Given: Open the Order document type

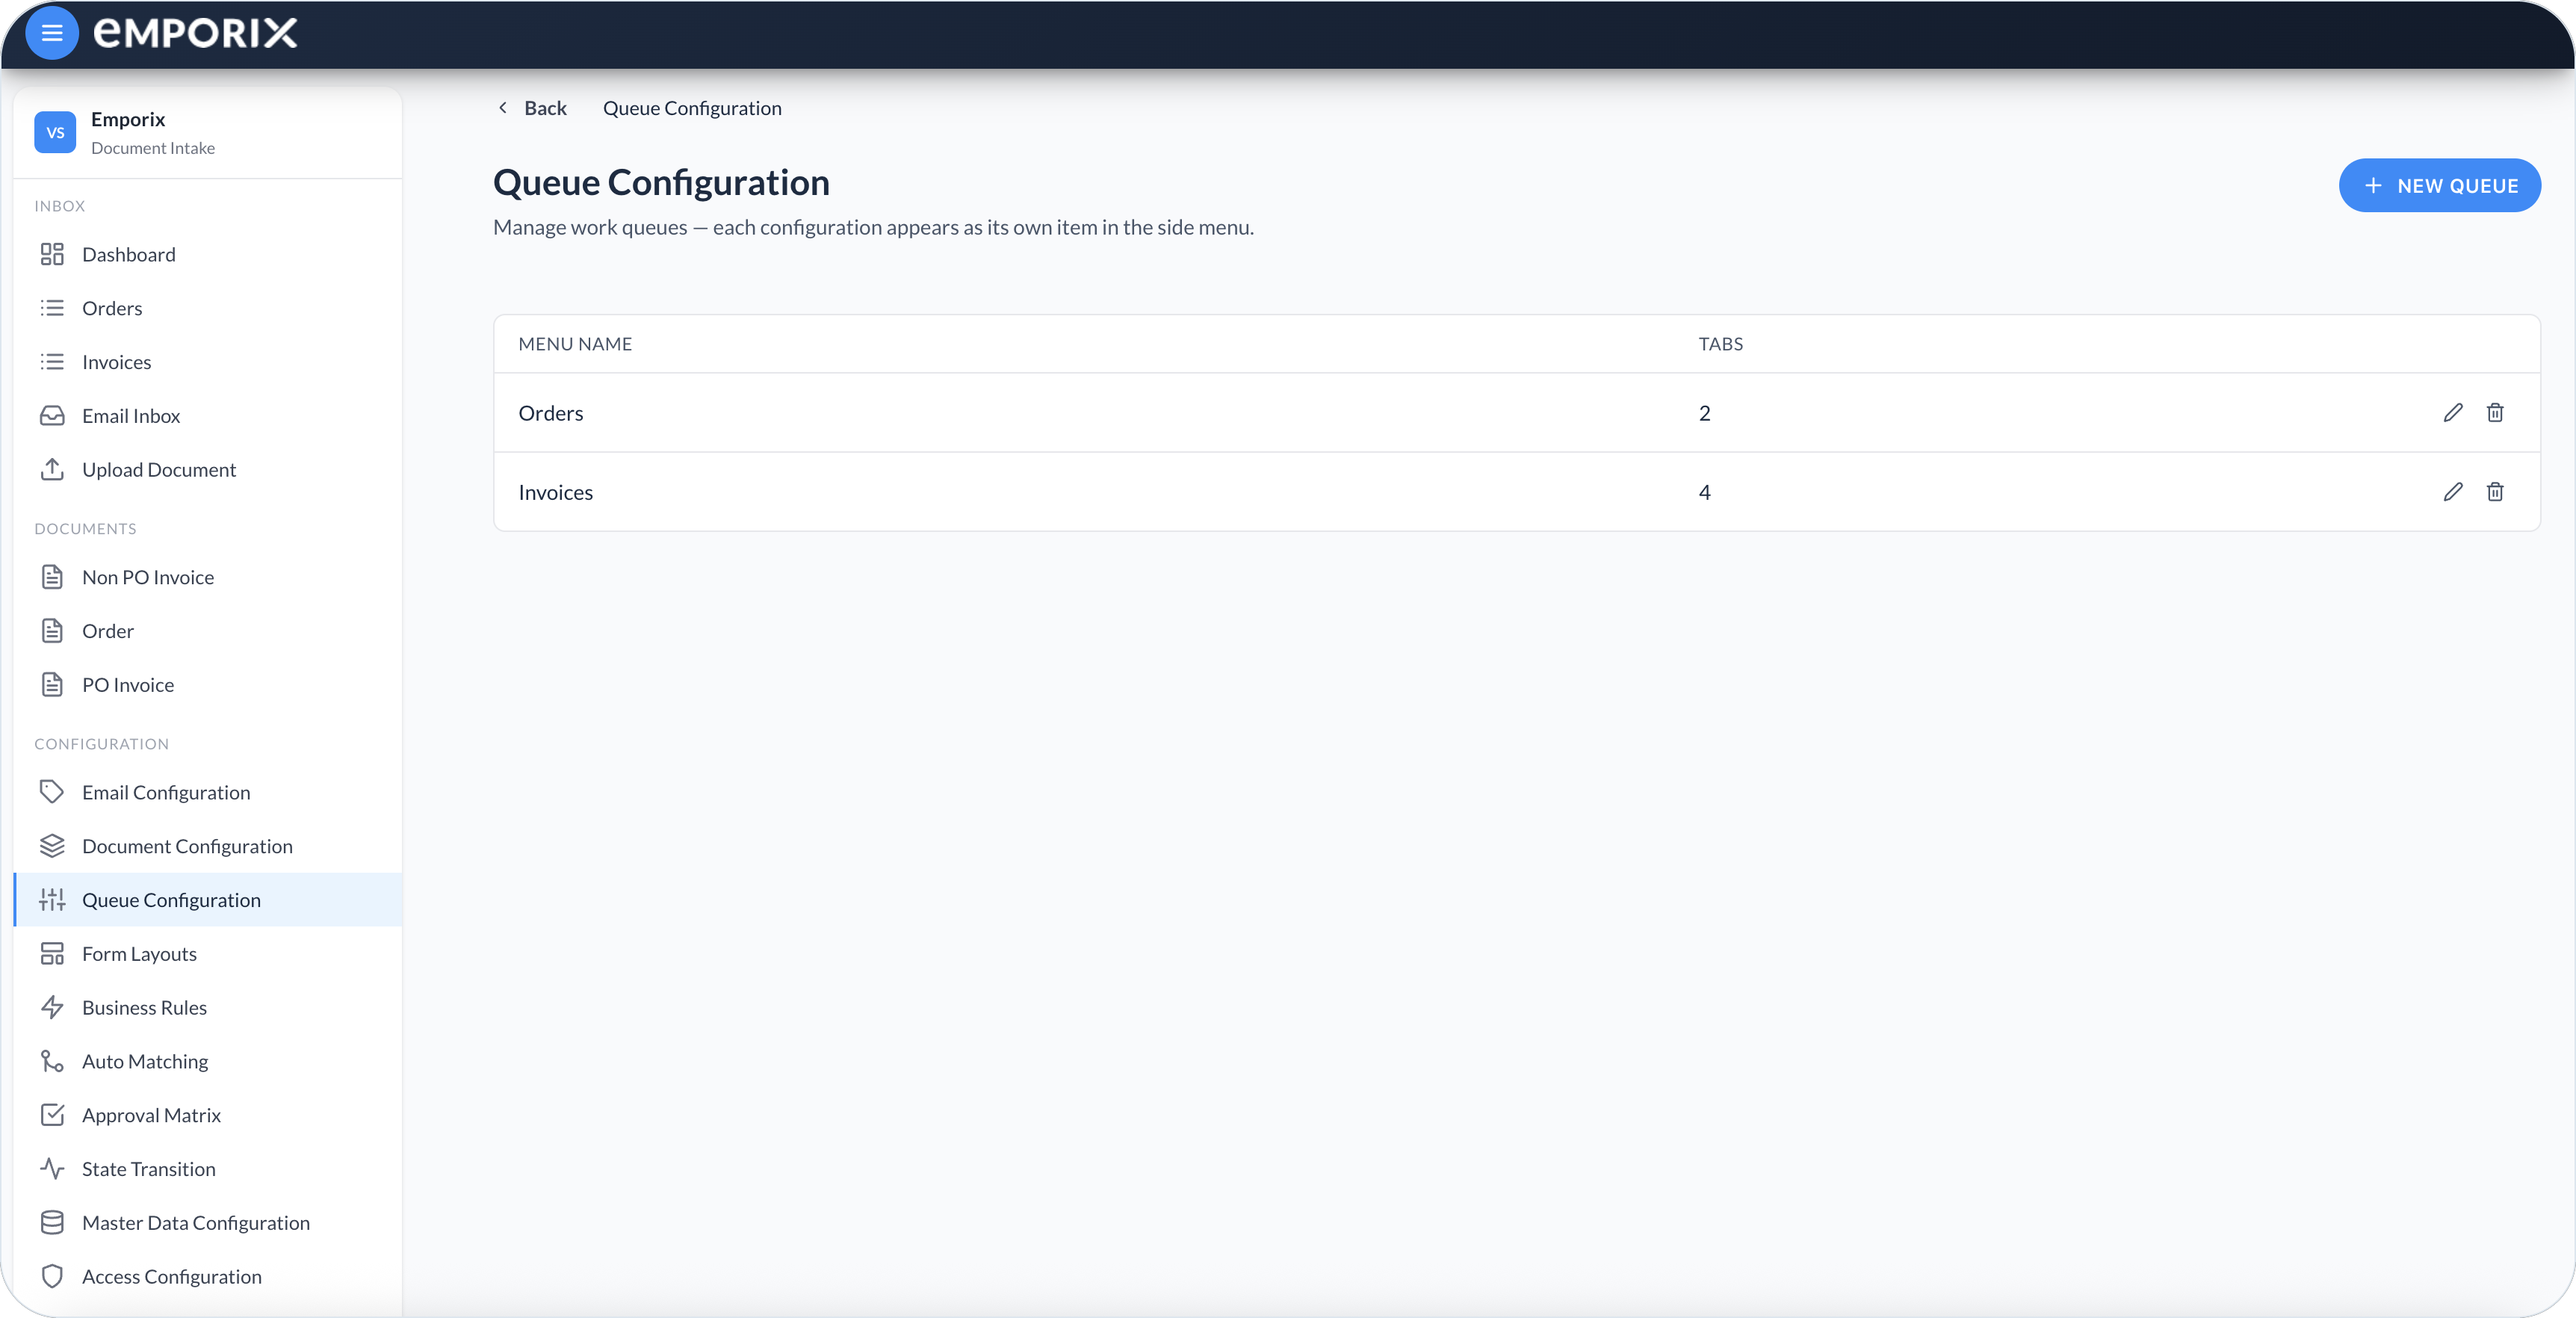Looking at the screenshot, I should click(208, 631).
